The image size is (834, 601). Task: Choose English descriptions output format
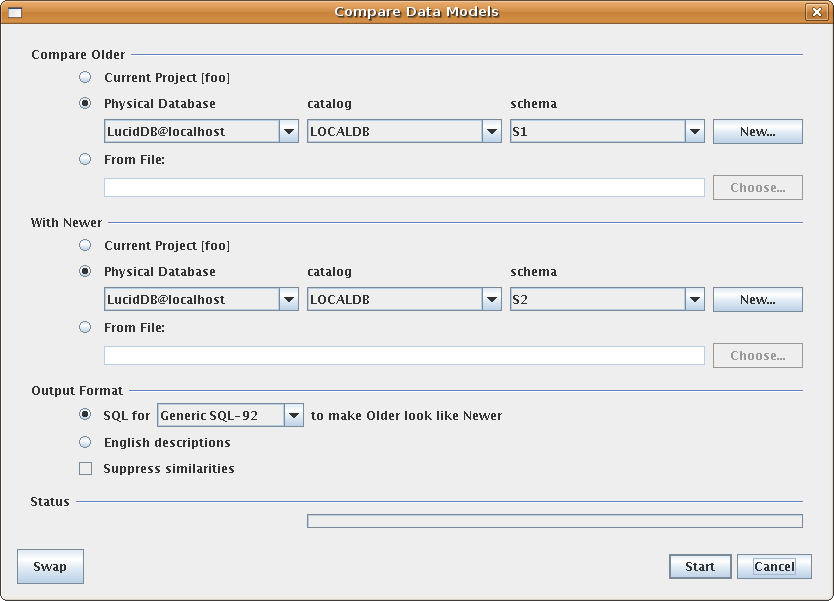(85, 442)
